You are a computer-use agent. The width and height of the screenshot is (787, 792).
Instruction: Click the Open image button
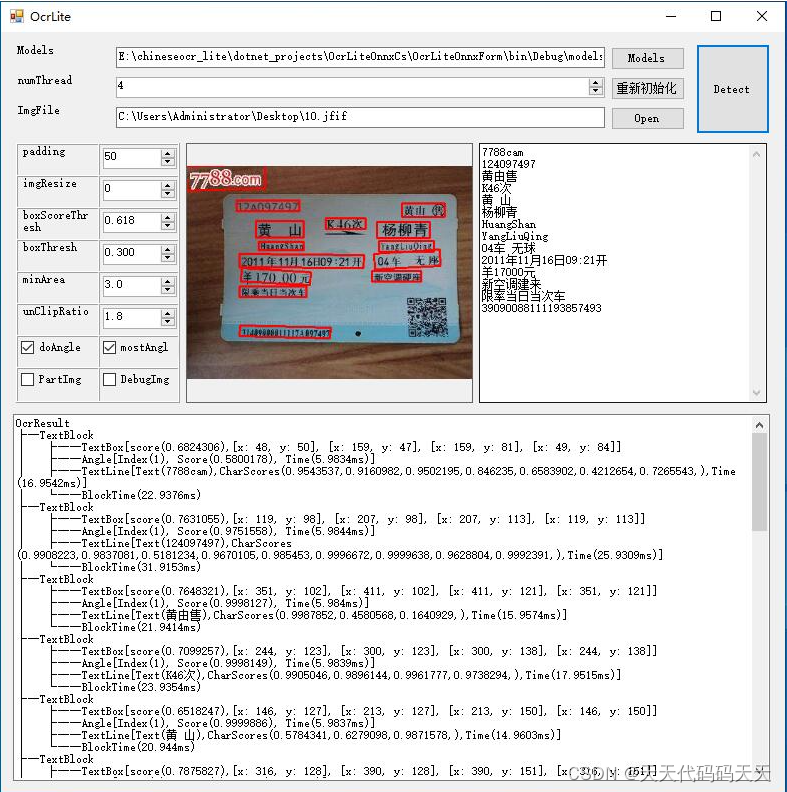click(x=647, y=119)
